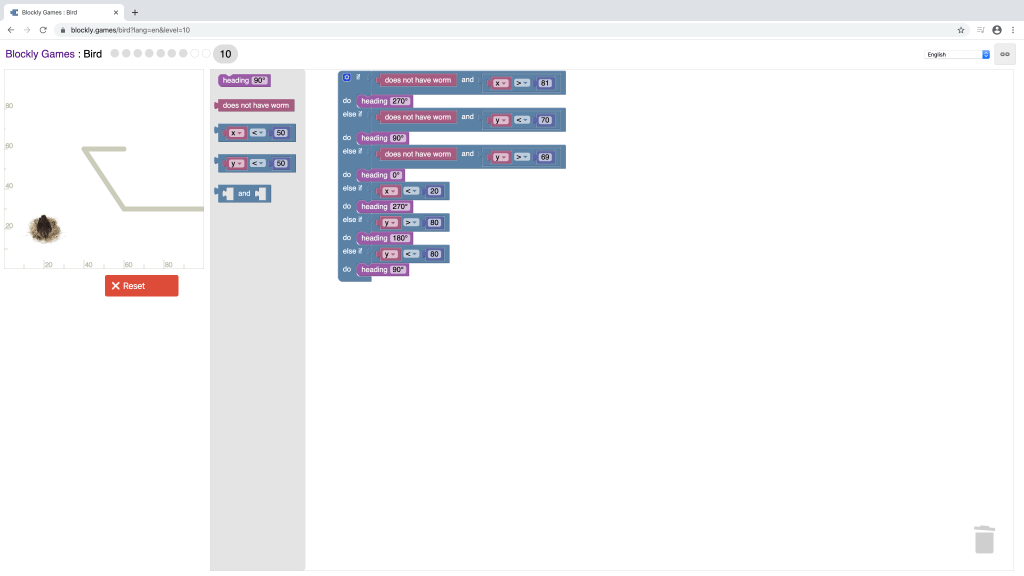Open the y dropdown in the toolbox y < 50 block
Image resolution: width=1024 pixels, height=576 pixels.
click(x=236, y=163)
